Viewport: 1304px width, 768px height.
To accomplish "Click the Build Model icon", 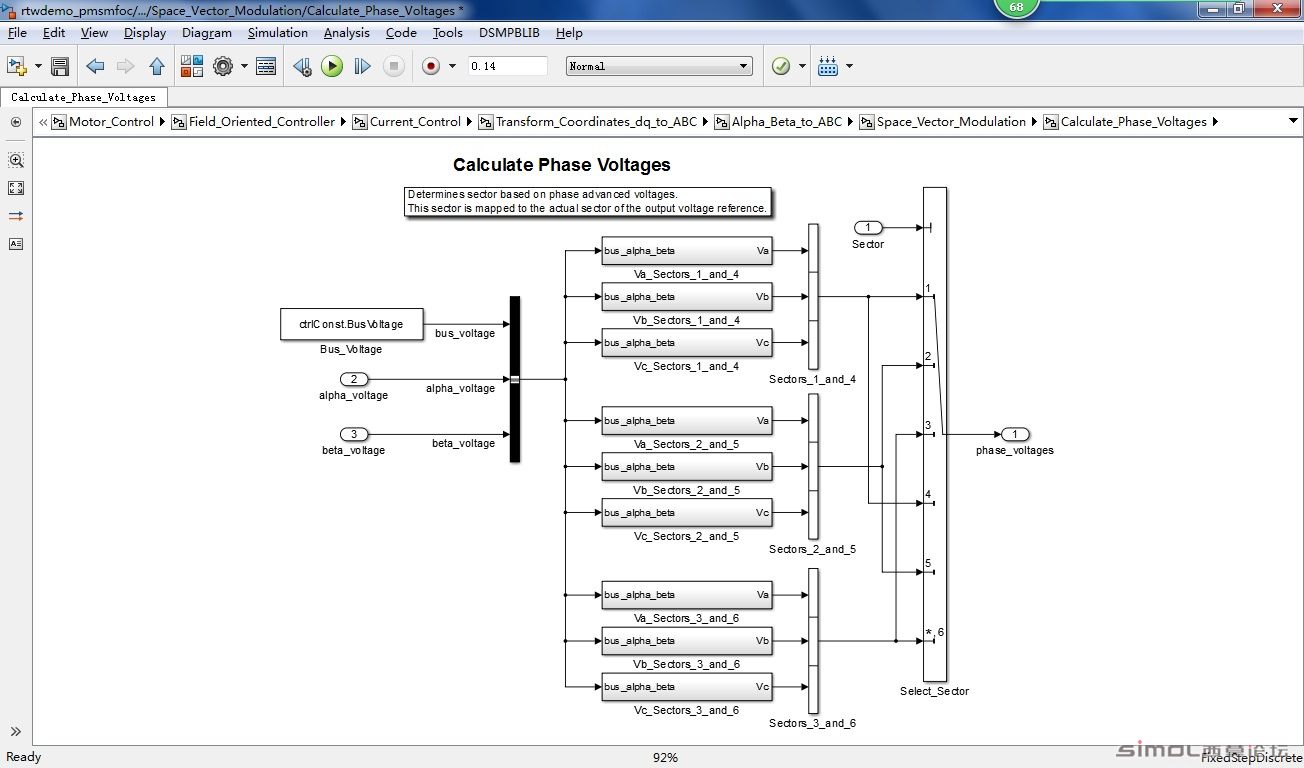I will pos(828,66).
